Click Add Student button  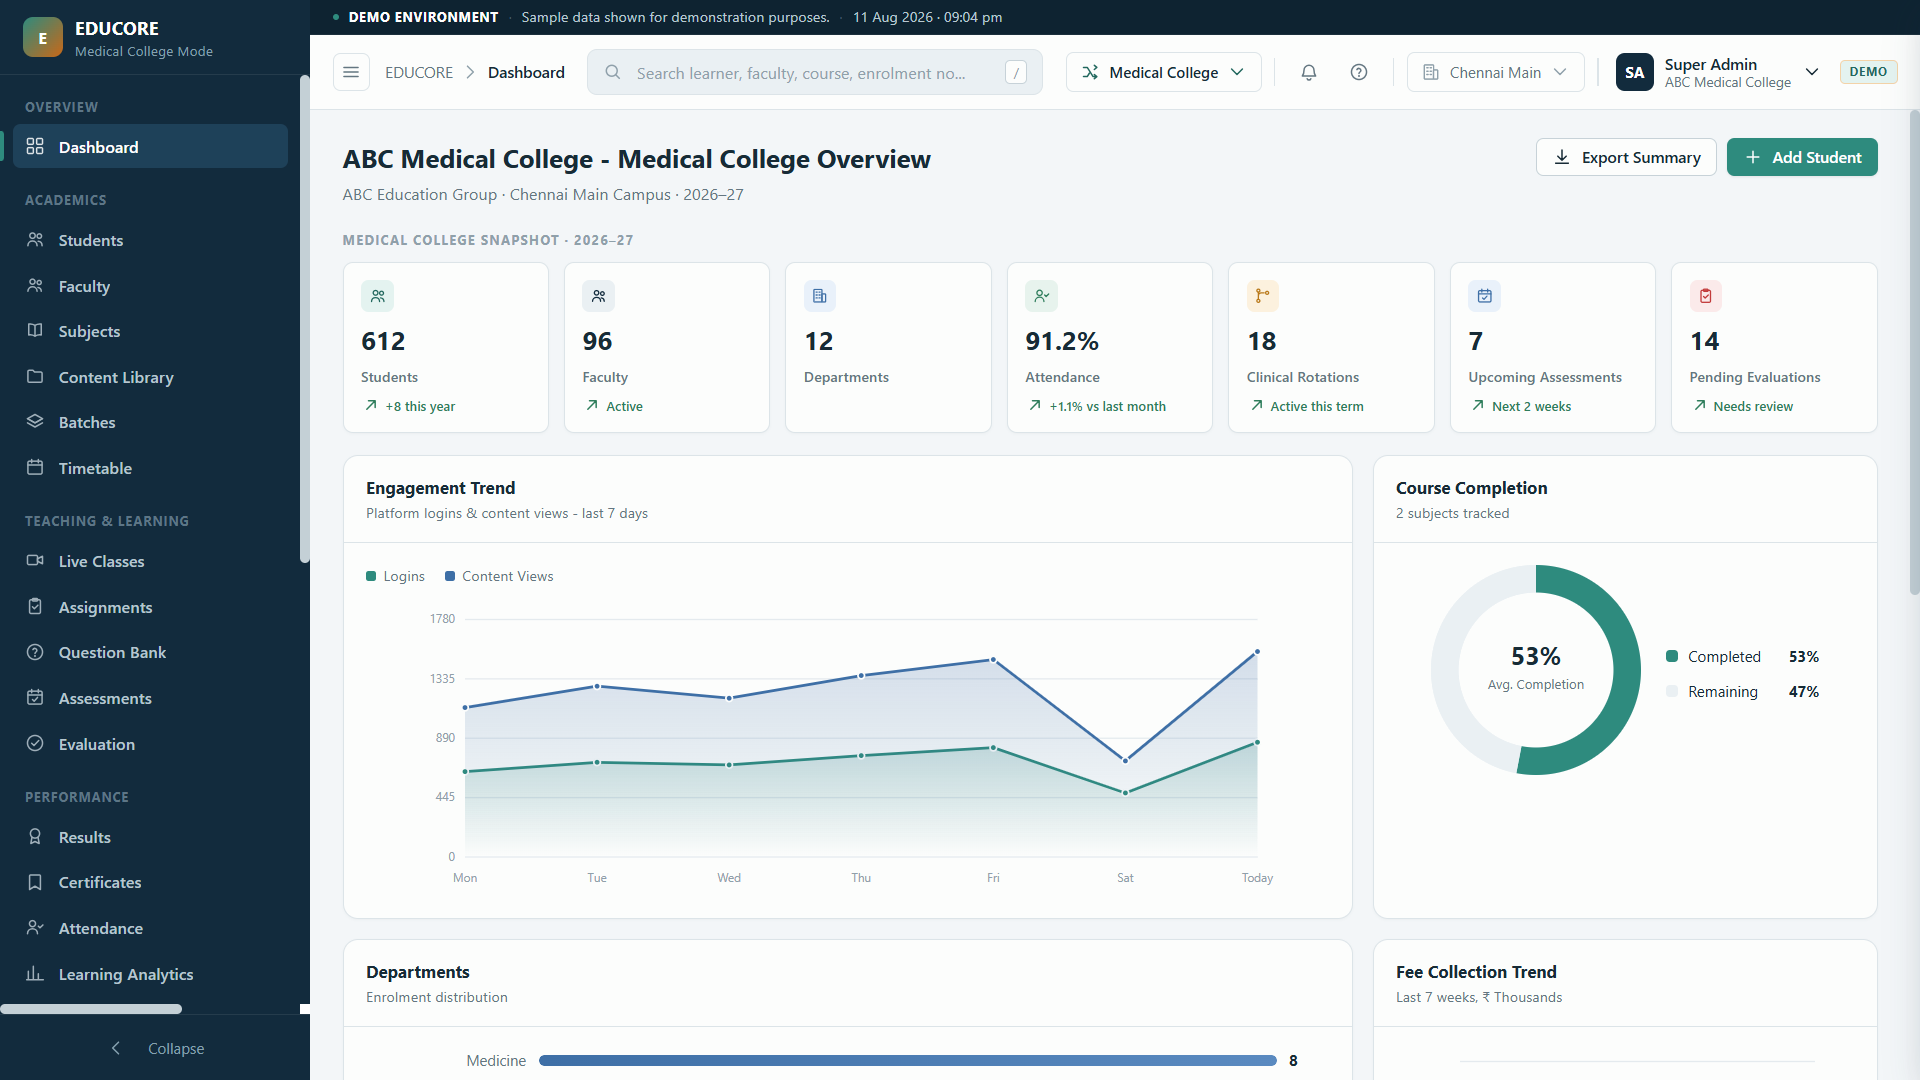pyautogui.click(x=1802, y=157)
